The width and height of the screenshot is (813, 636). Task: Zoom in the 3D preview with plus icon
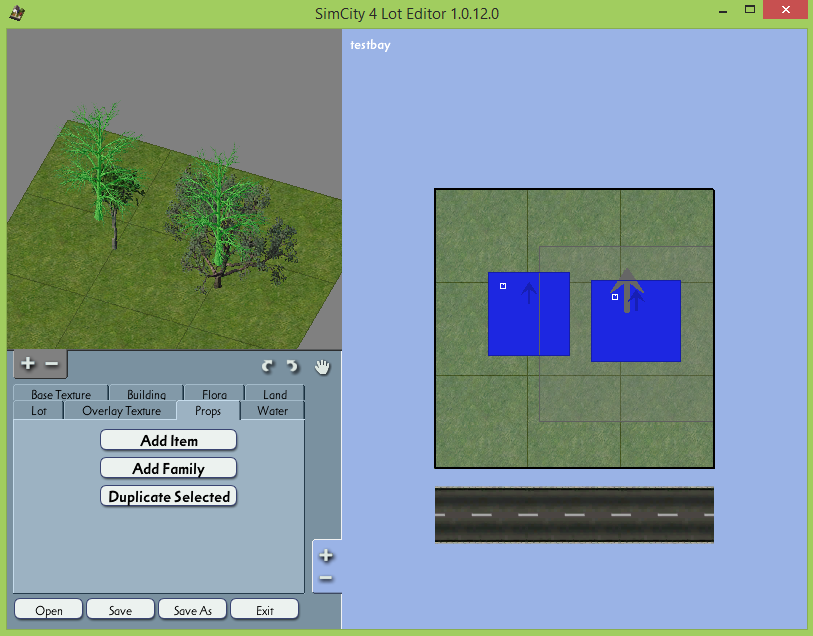point(28,364)
